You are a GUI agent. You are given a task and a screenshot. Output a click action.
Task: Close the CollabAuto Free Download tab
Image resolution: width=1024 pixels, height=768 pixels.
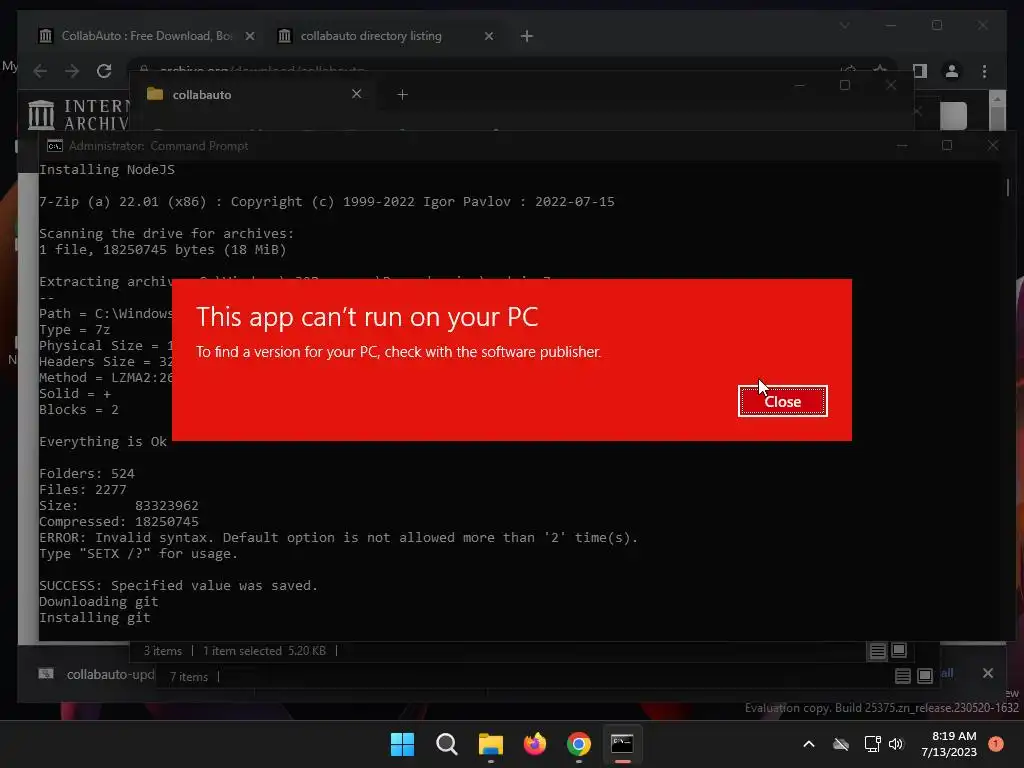pos(249,36)
